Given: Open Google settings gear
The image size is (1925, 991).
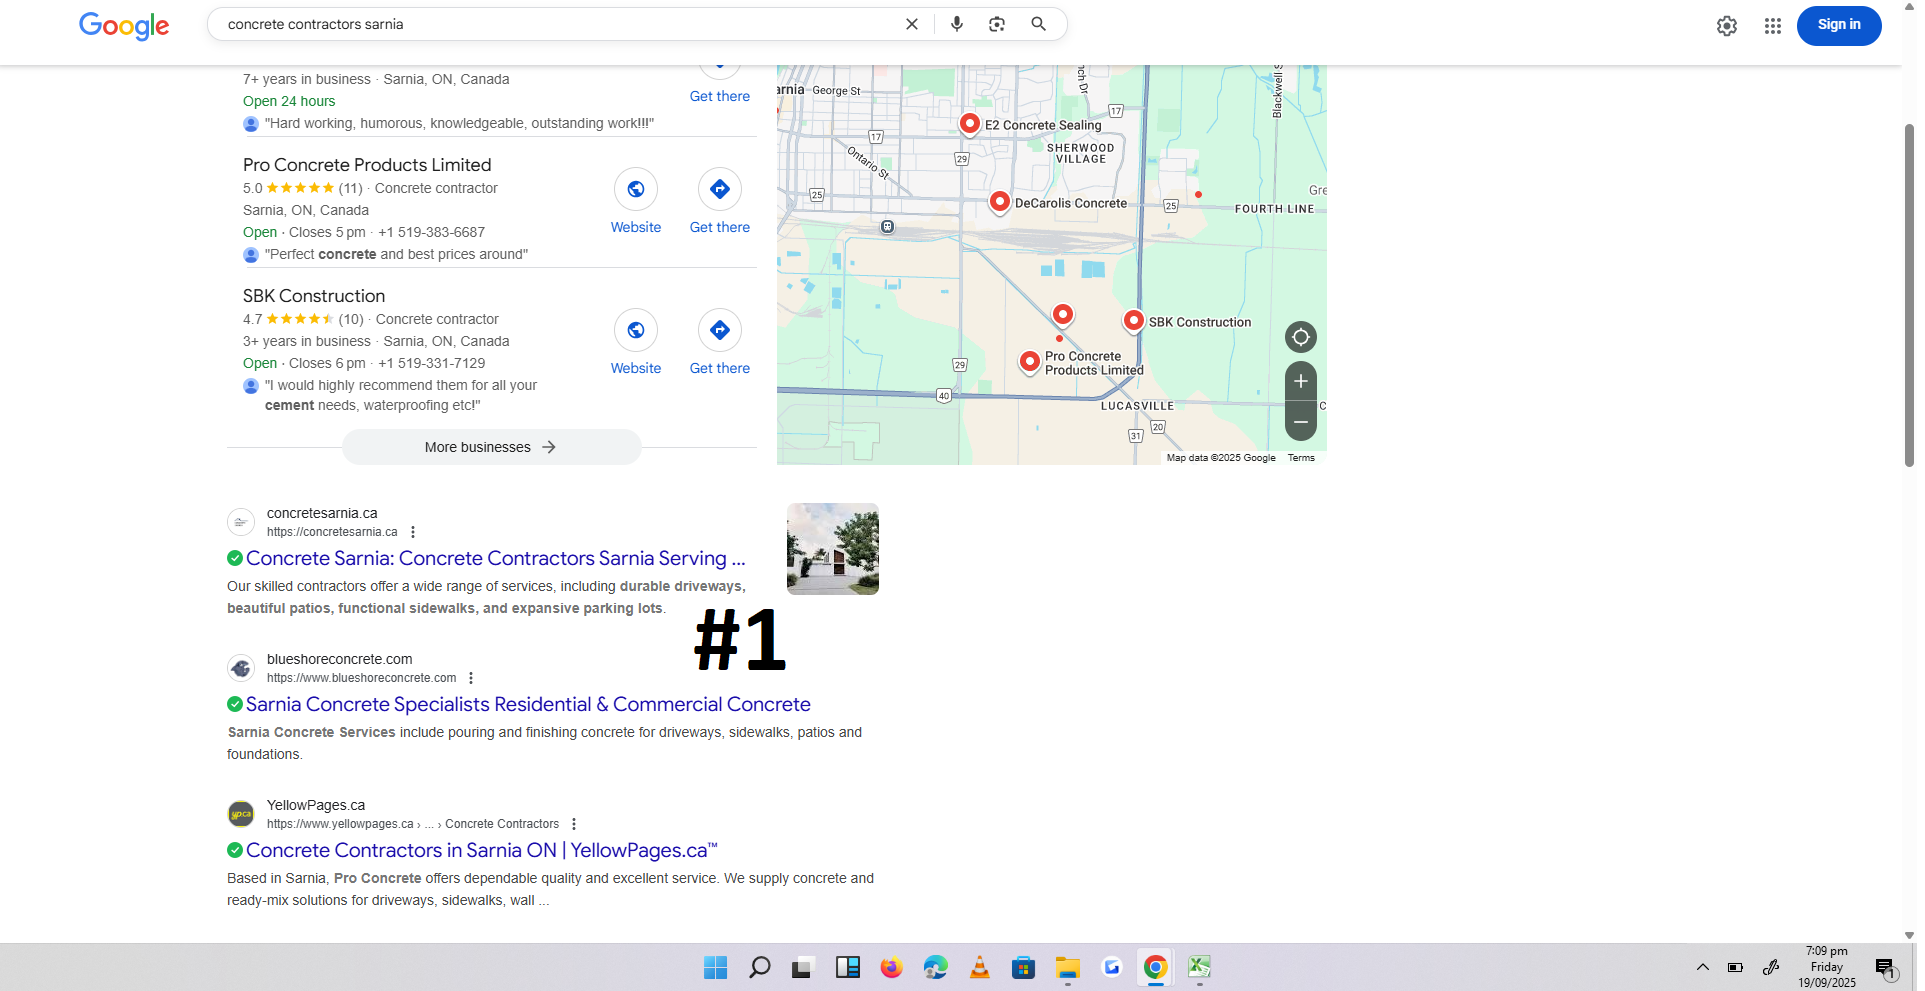Looking at the screenshot, I should pyautogui.click(x=1727, y=26).
